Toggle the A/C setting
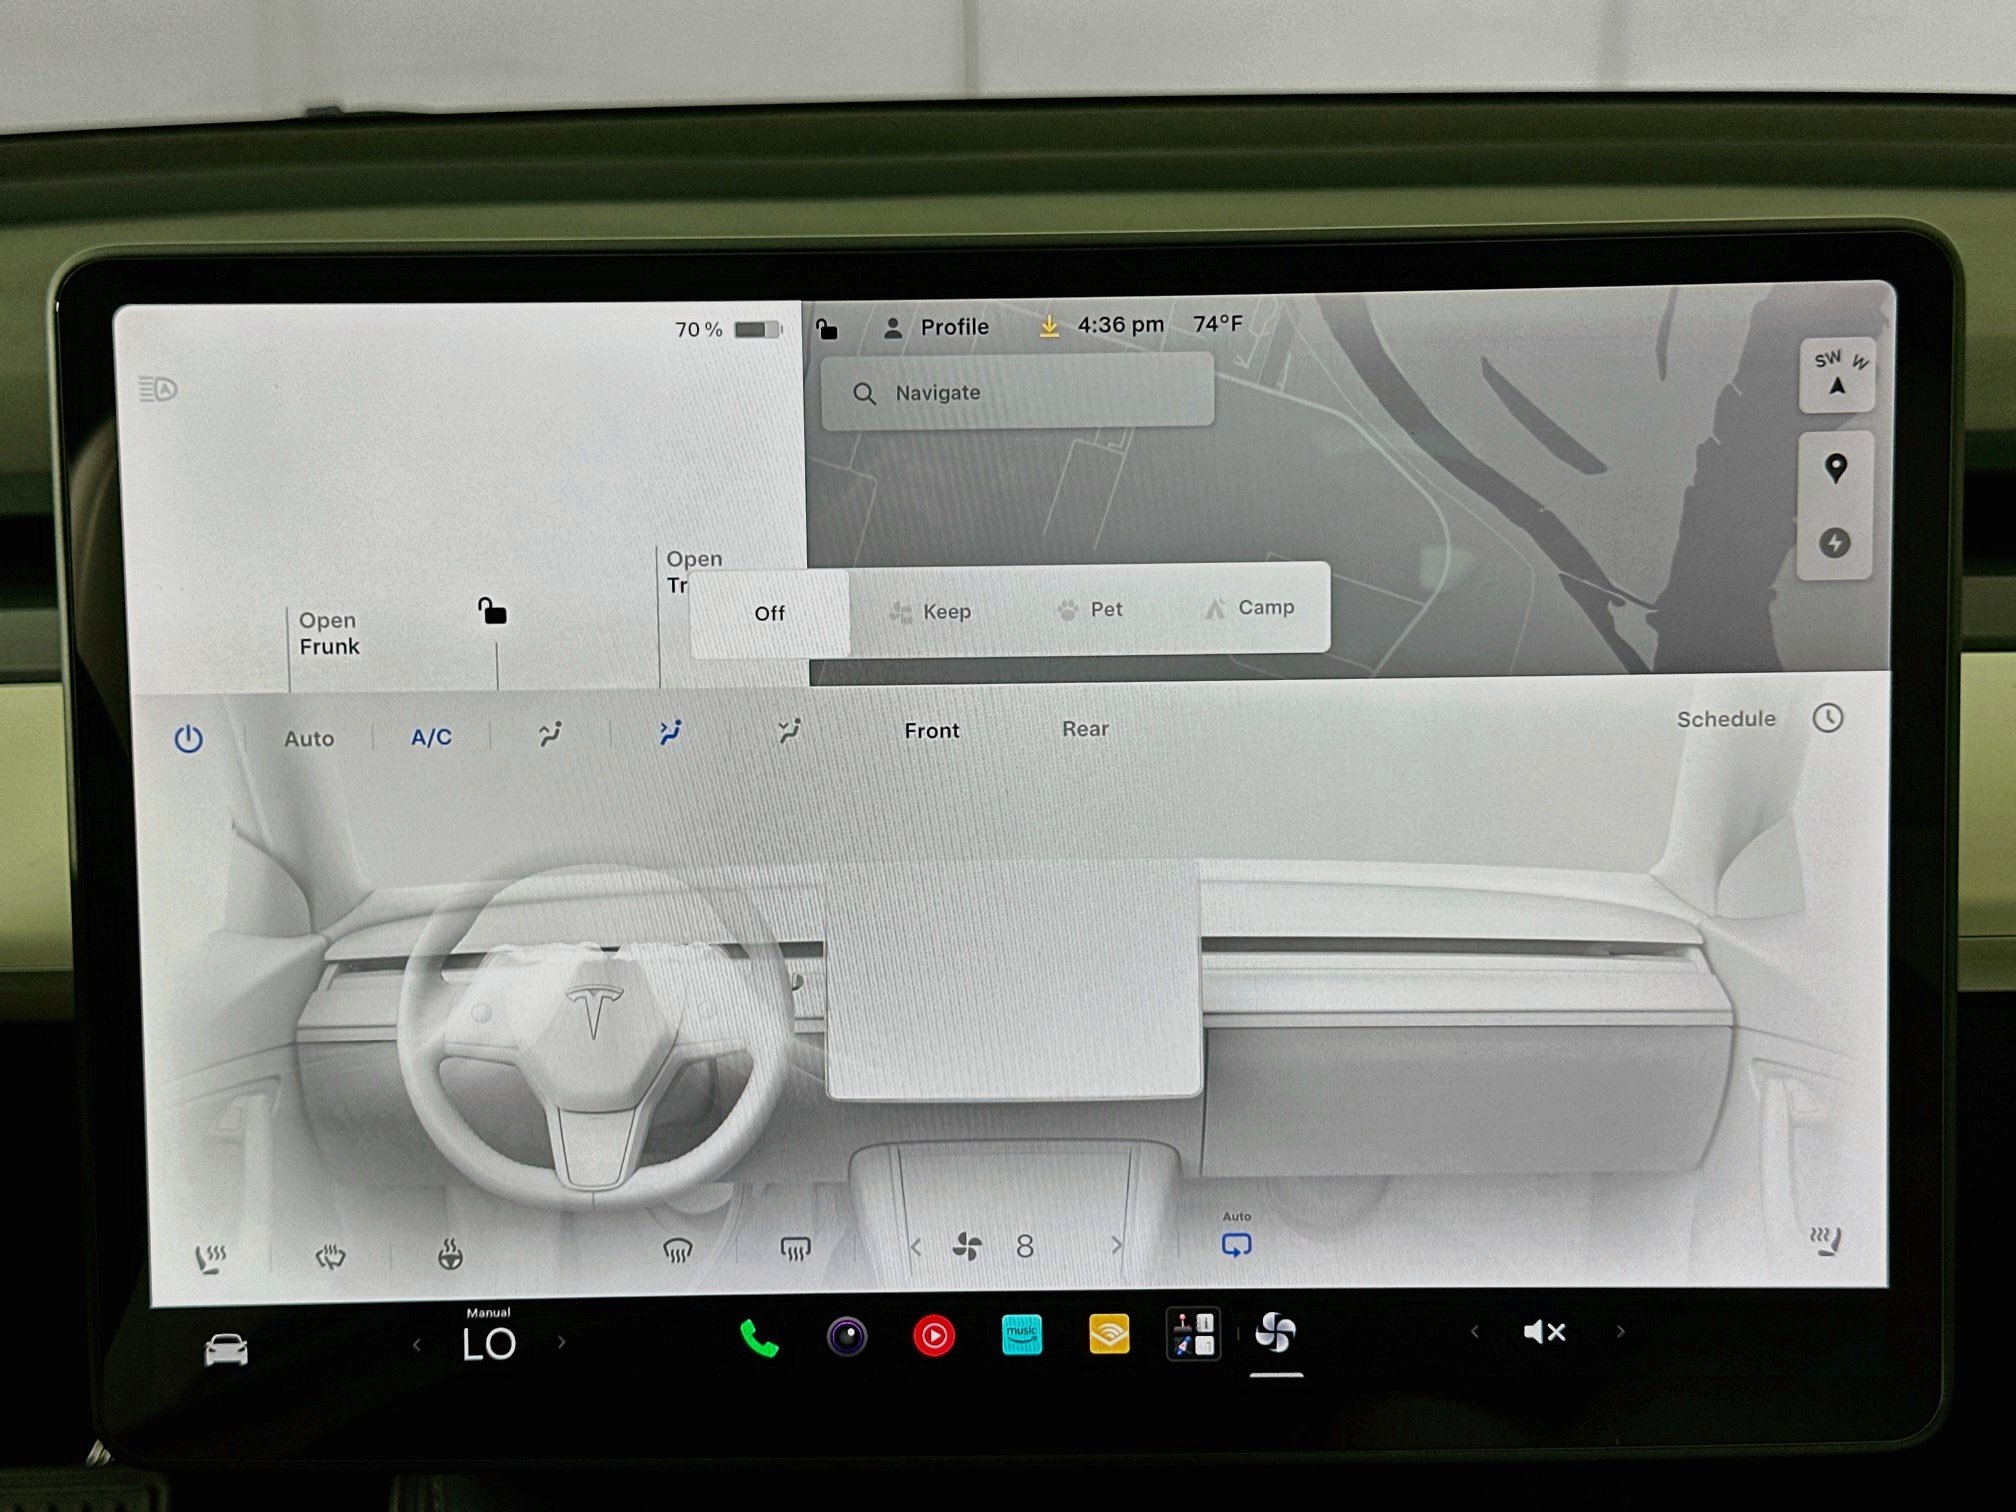Screen dimensions: 2016x1512 pyautogui.click(x=431, y=737)
